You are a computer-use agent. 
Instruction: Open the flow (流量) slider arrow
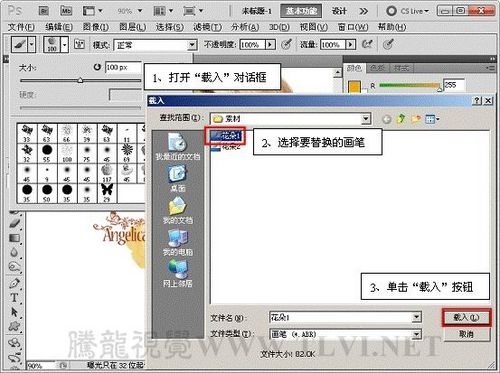[350, 45]
